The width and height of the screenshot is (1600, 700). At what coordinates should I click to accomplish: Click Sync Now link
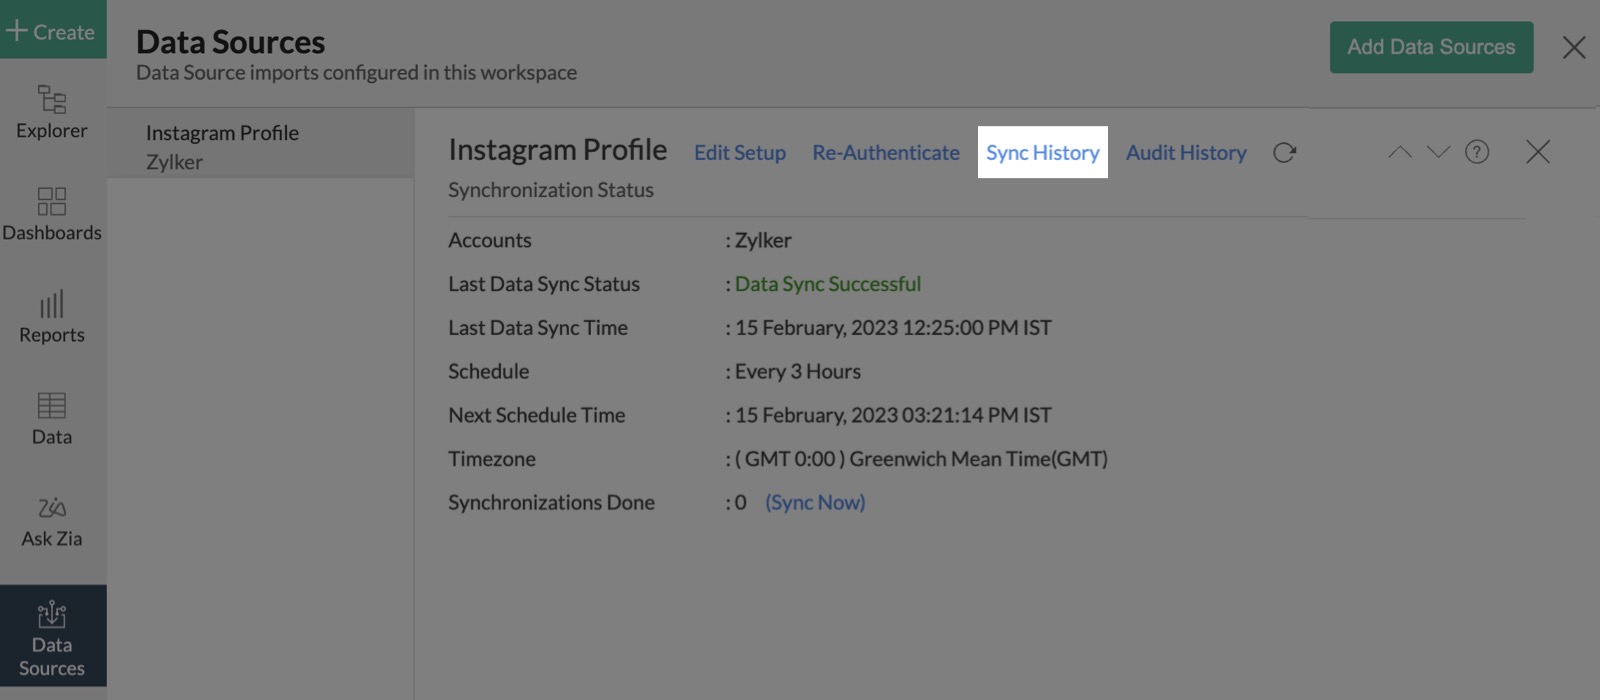tap(815, 502)
